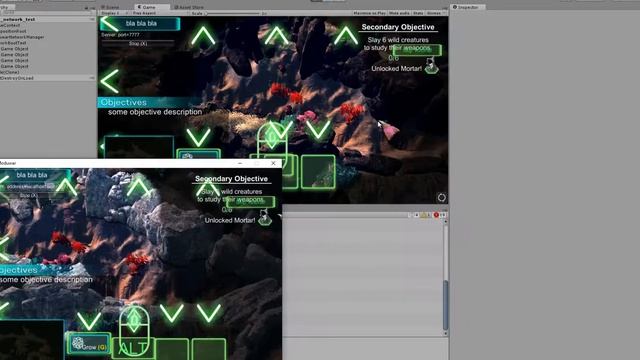Click the ALT slot in standalone window
The image size is (640, 360).
[x=133, y=349]
